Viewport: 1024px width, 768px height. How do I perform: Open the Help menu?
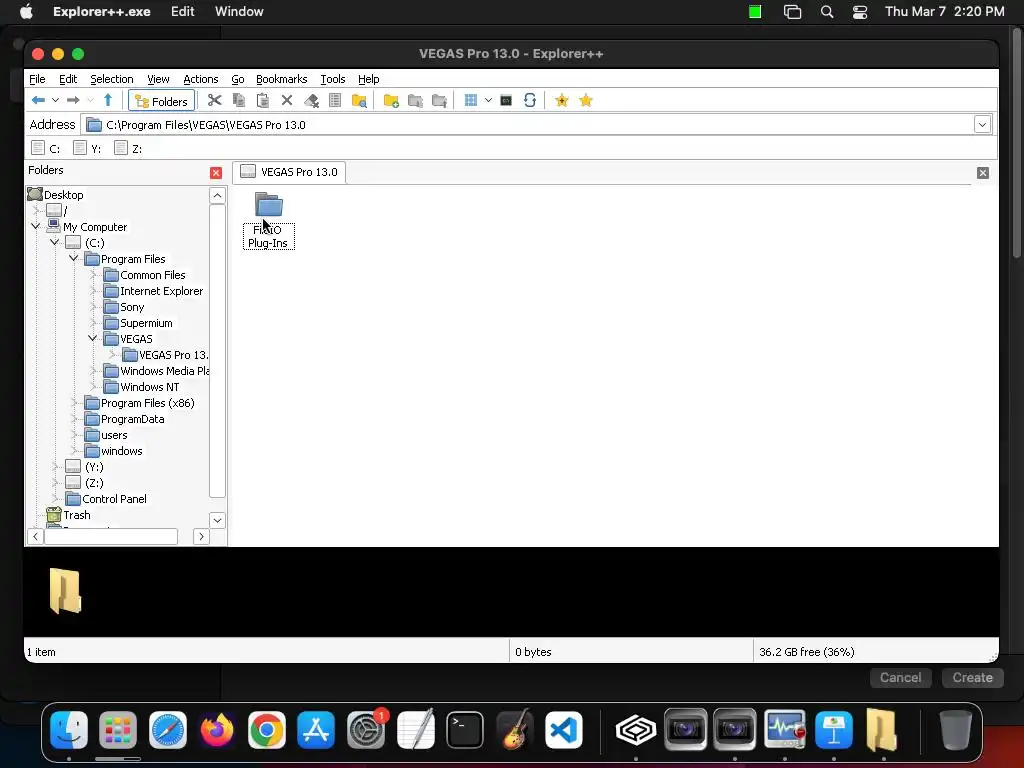368,79
